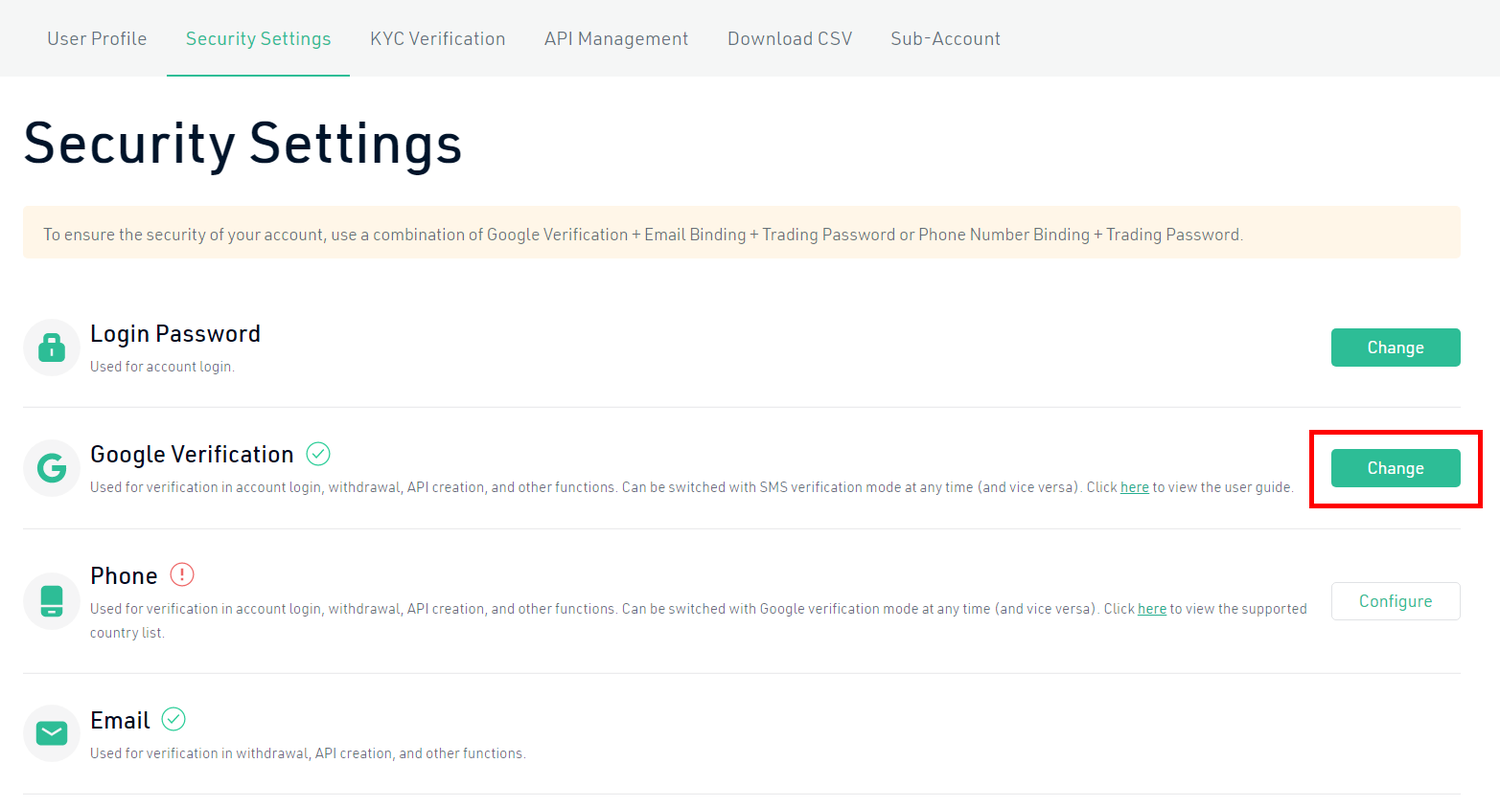Click Change for Google Verification

1396,468
